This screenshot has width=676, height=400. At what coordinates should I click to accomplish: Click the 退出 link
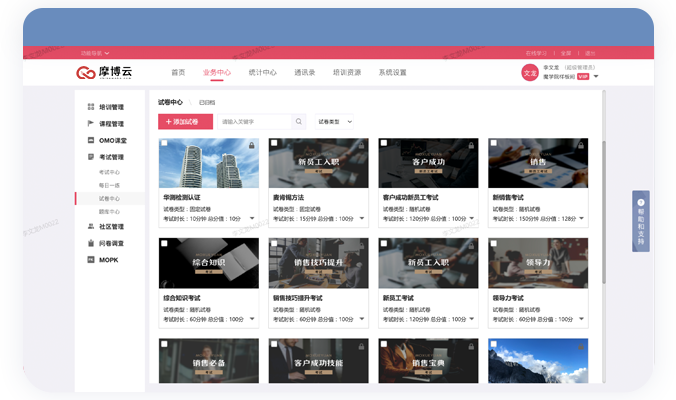tap(590, 53)
